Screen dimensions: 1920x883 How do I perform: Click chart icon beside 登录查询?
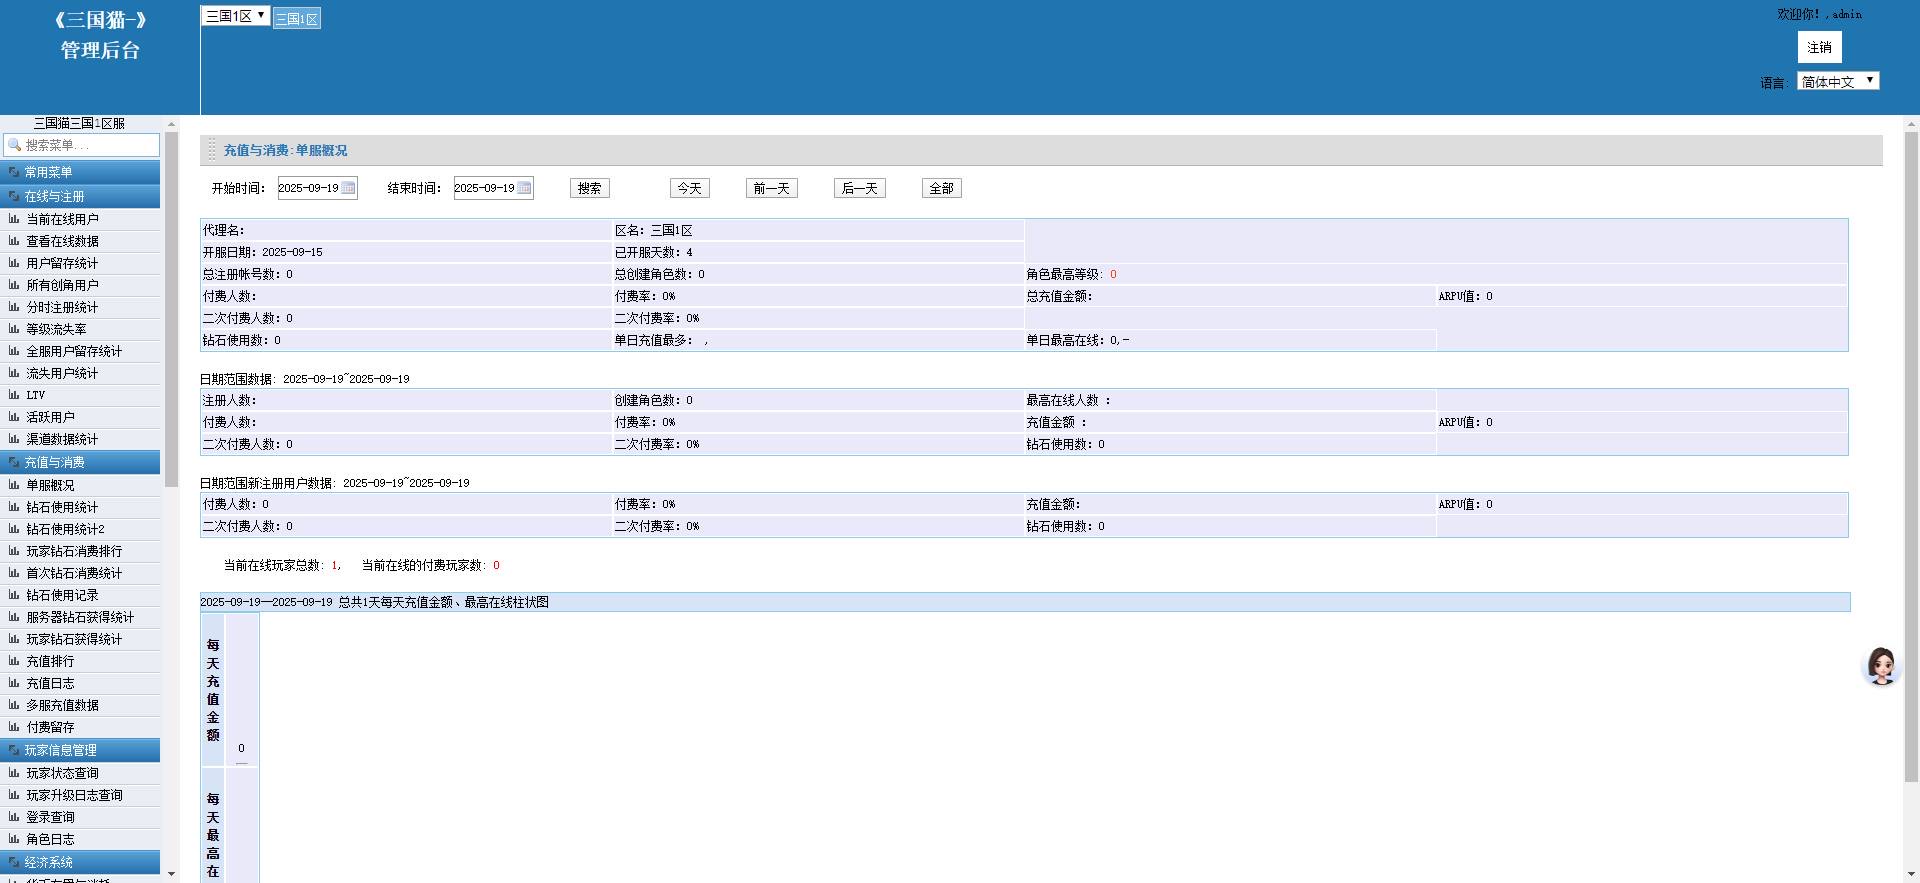pos(14,817)
